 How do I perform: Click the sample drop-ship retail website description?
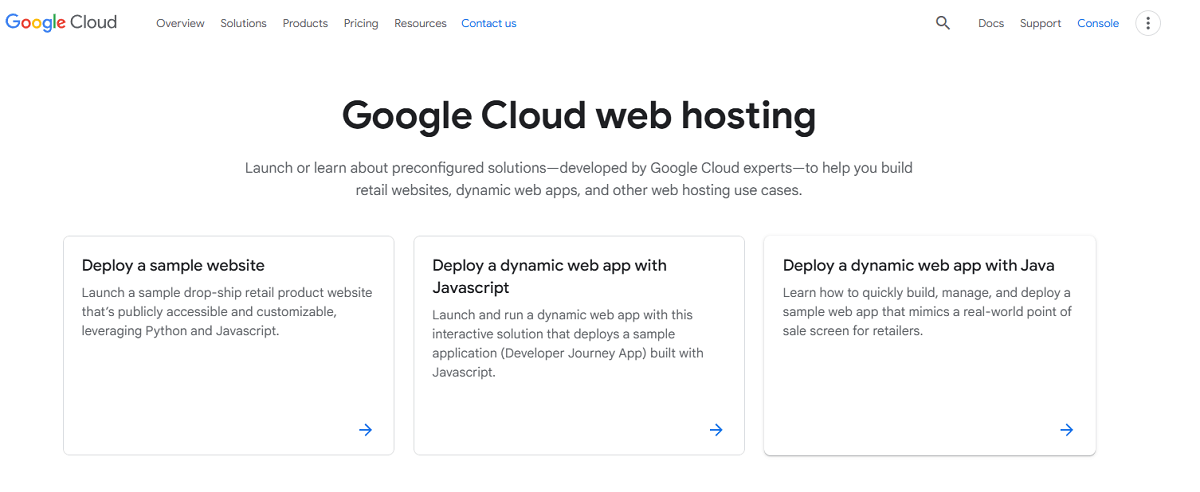tap(227, 312)
